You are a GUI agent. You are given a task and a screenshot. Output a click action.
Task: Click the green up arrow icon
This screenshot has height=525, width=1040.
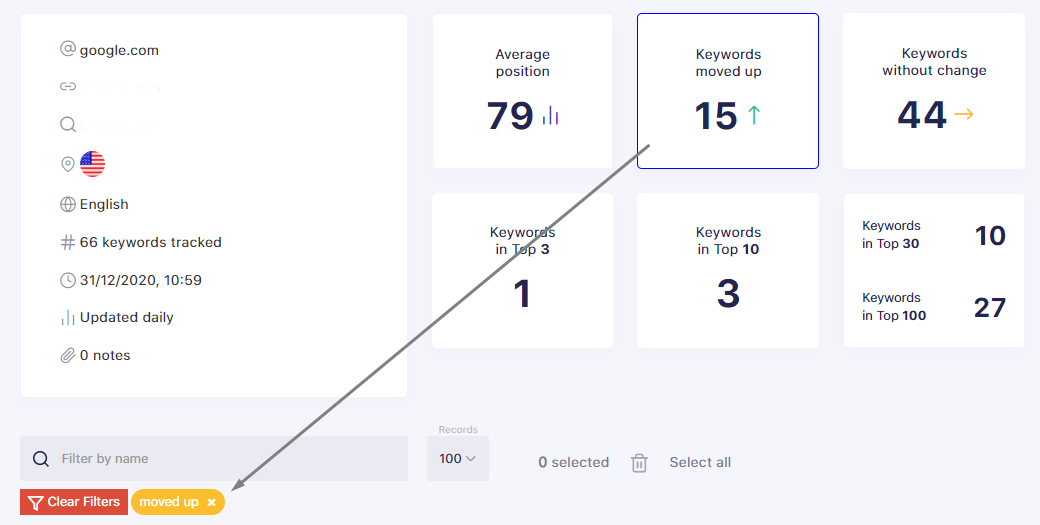(x=754, y=116)
